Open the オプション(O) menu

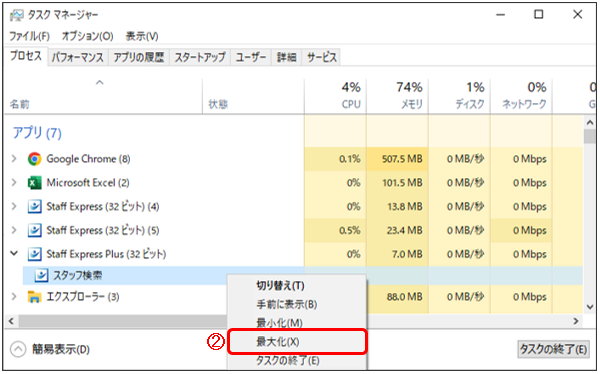point(88,36)
